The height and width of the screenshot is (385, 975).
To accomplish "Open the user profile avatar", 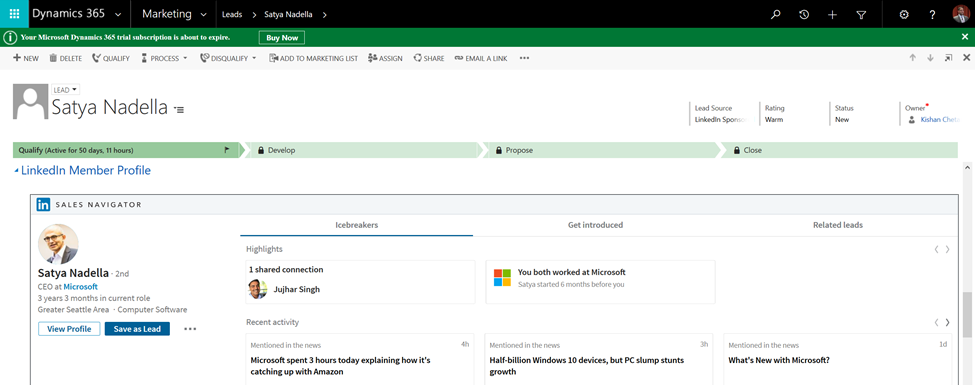I will pyautogui.click(x=961, y=14).
